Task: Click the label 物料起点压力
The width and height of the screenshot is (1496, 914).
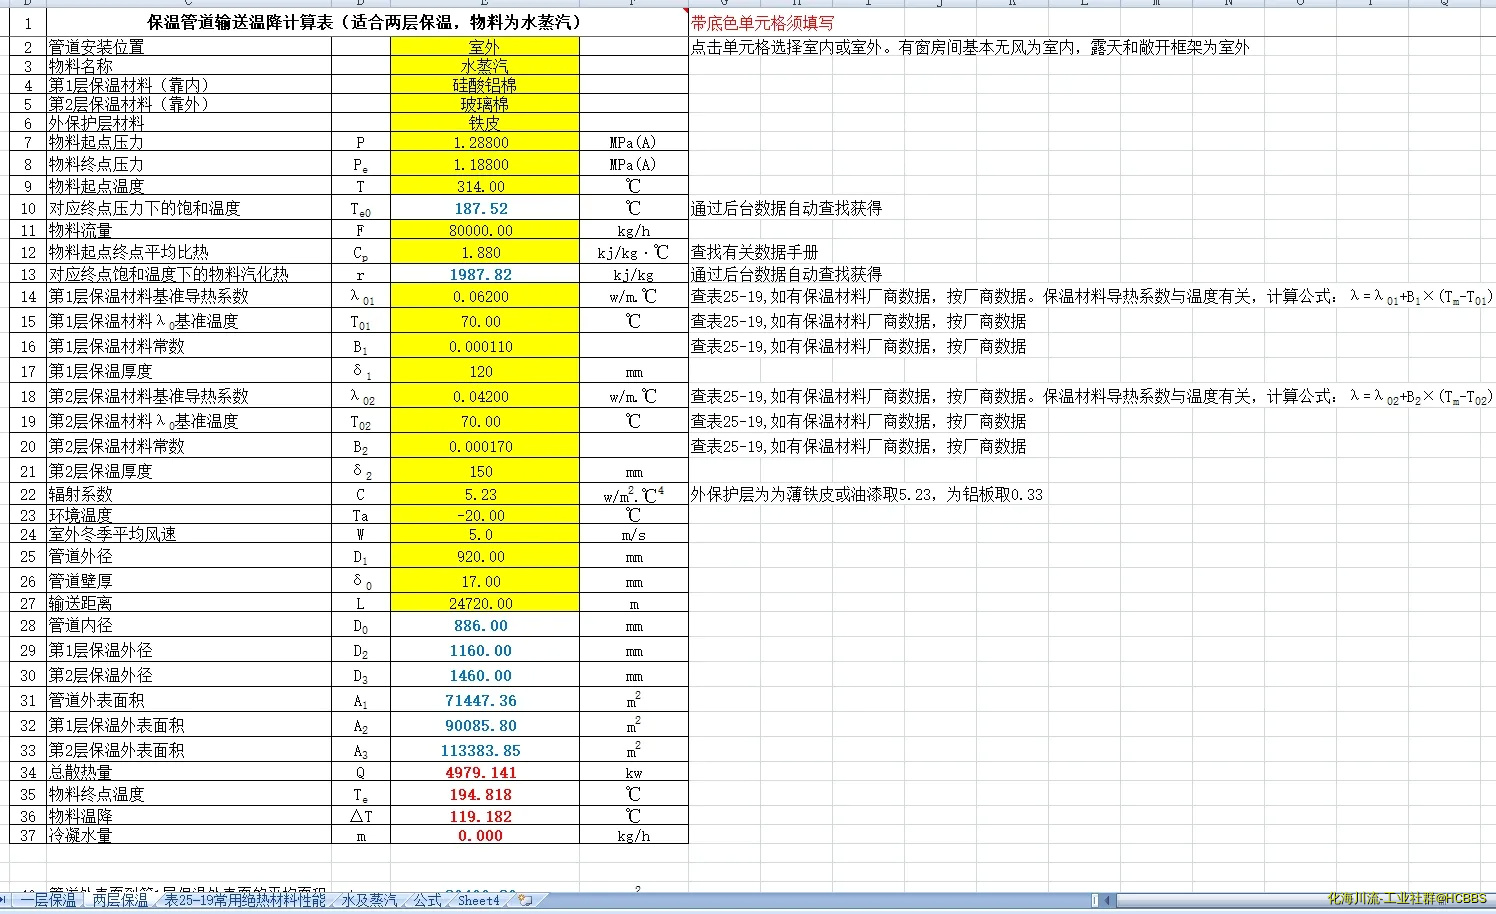Action: point(96,143)
